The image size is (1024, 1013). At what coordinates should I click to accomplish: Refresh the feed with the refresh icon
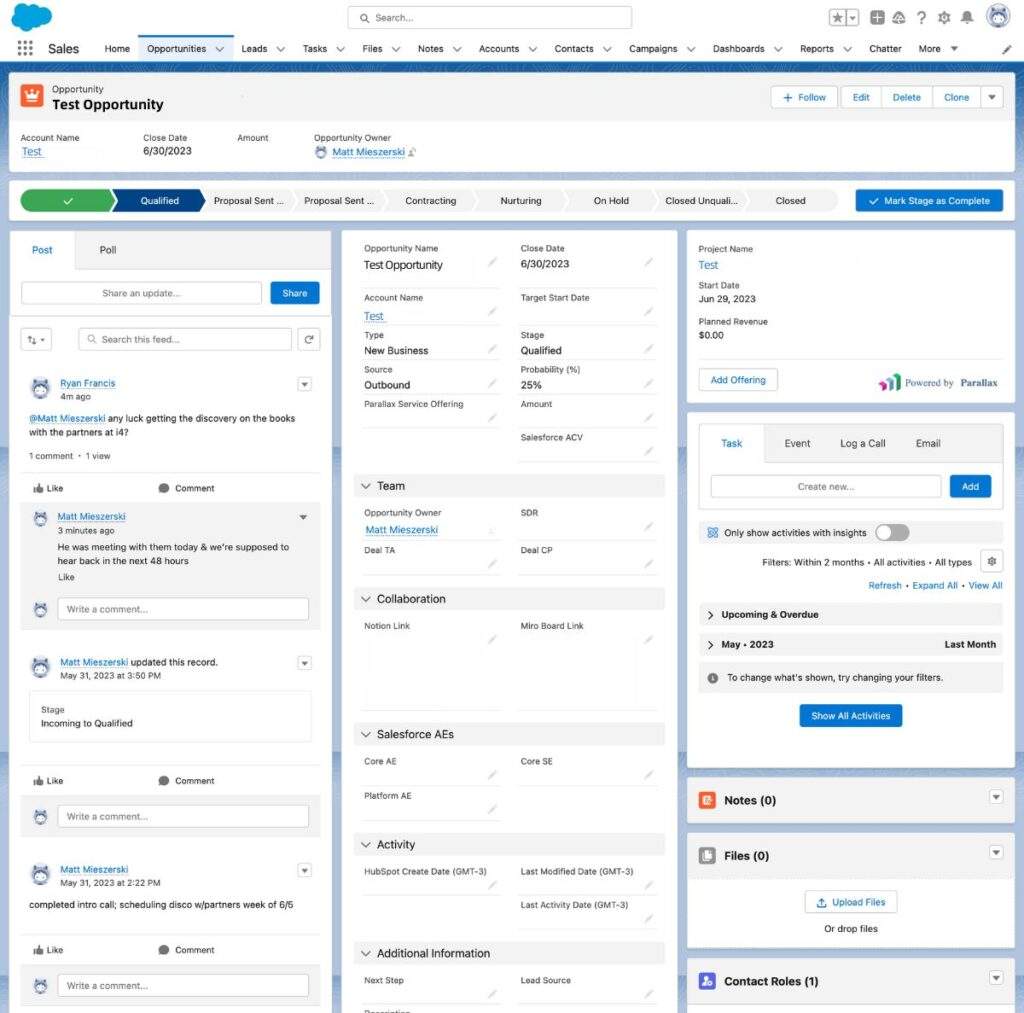pyautogui.click(x=309, y=340)
